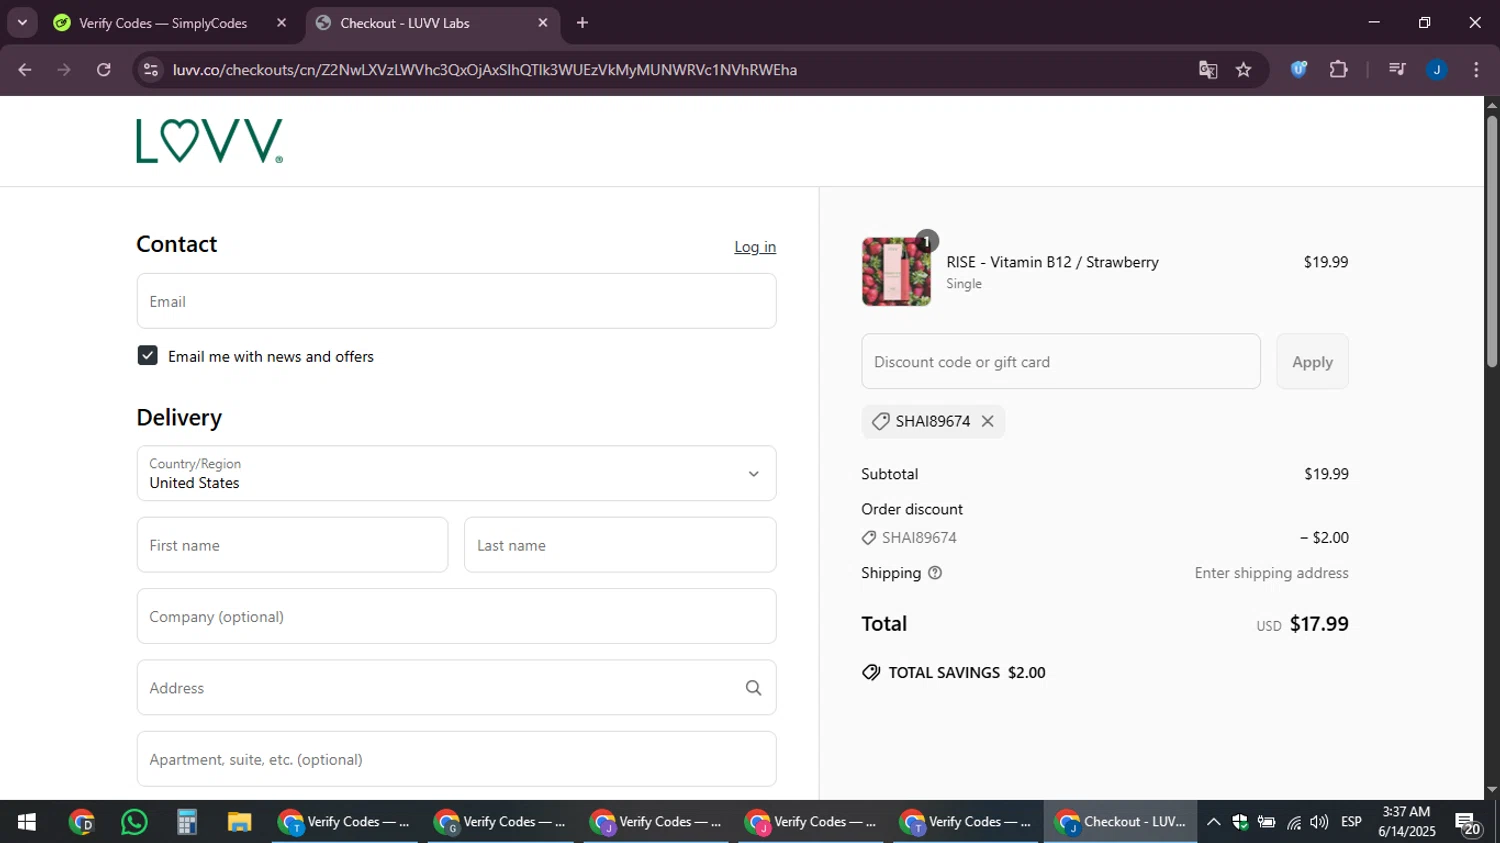Click the Enter shipping address text
Image resolution: width=1500 pixels, height=843 pixels.
[x=1271, y=573]
